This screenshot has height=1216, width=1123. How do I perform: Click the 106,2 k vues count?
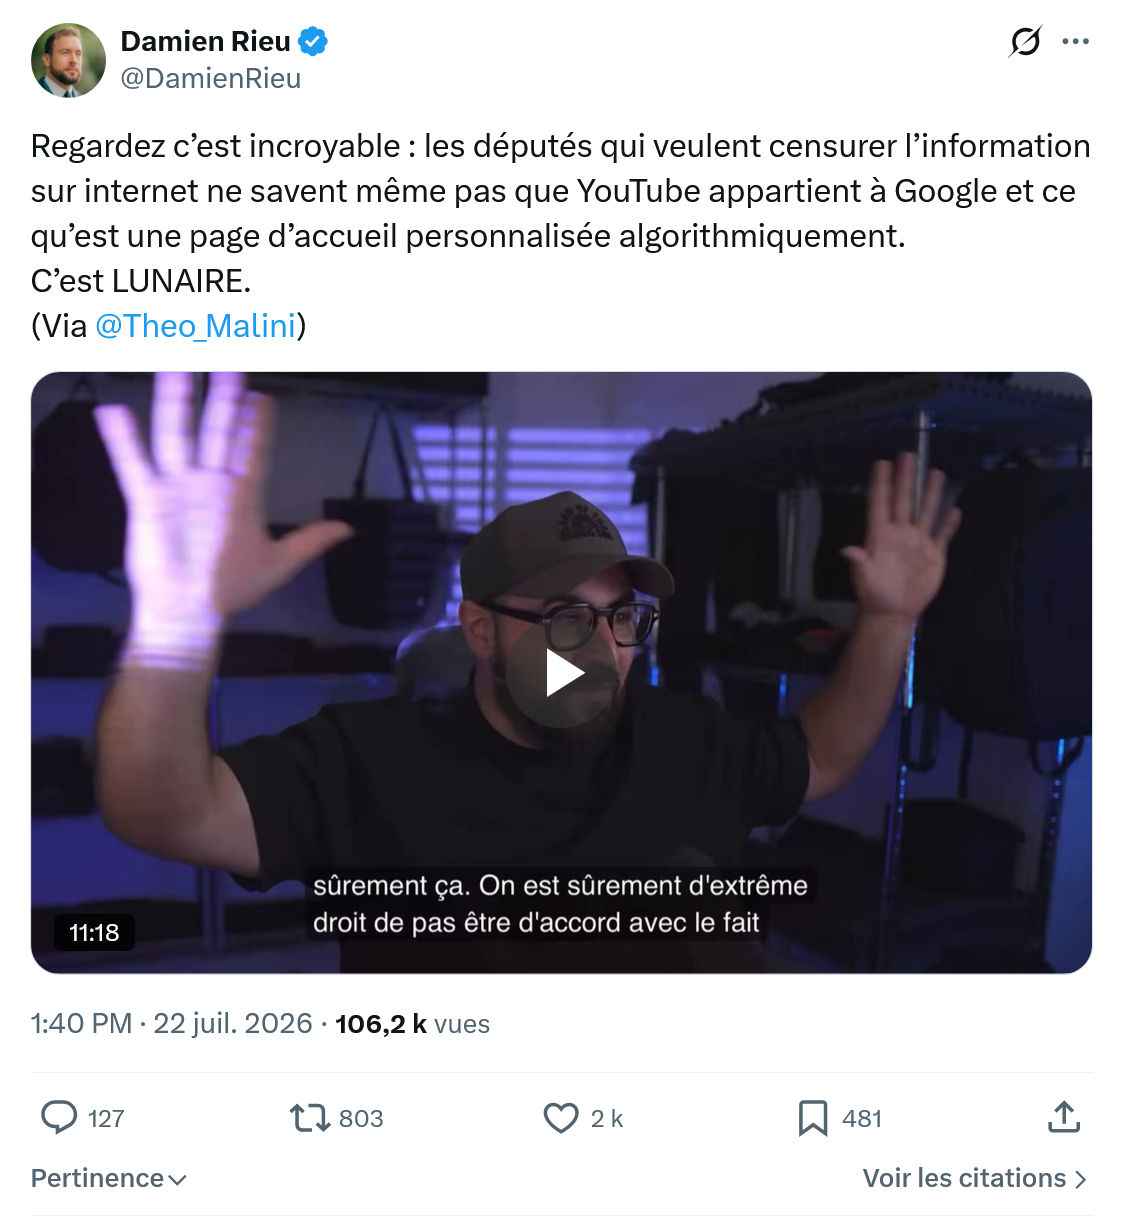tap(413, 1024)
